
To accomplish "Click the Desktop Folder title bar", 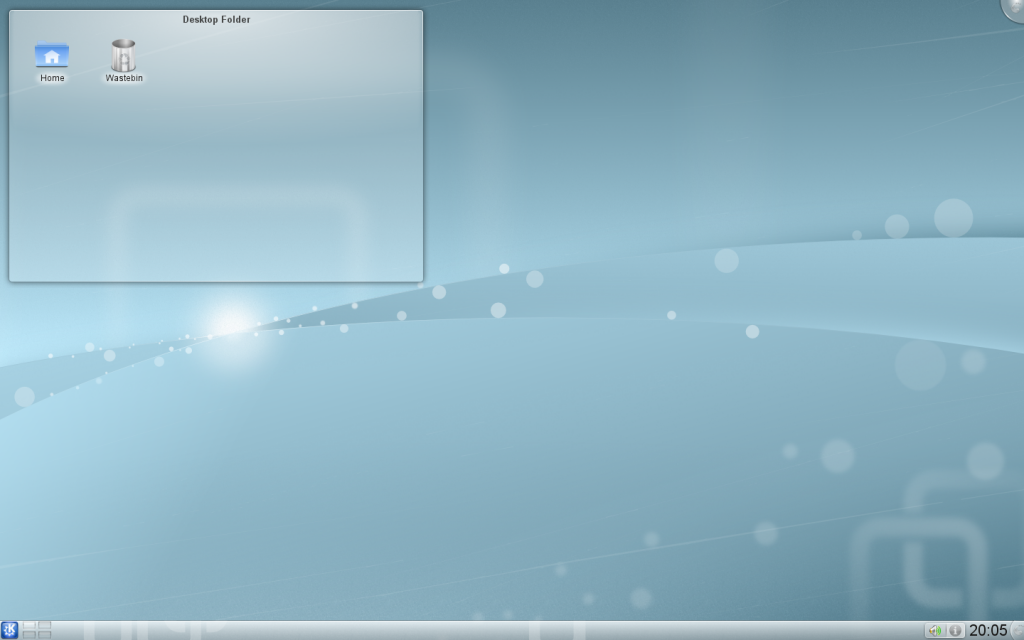I will [x=215, y=19].
